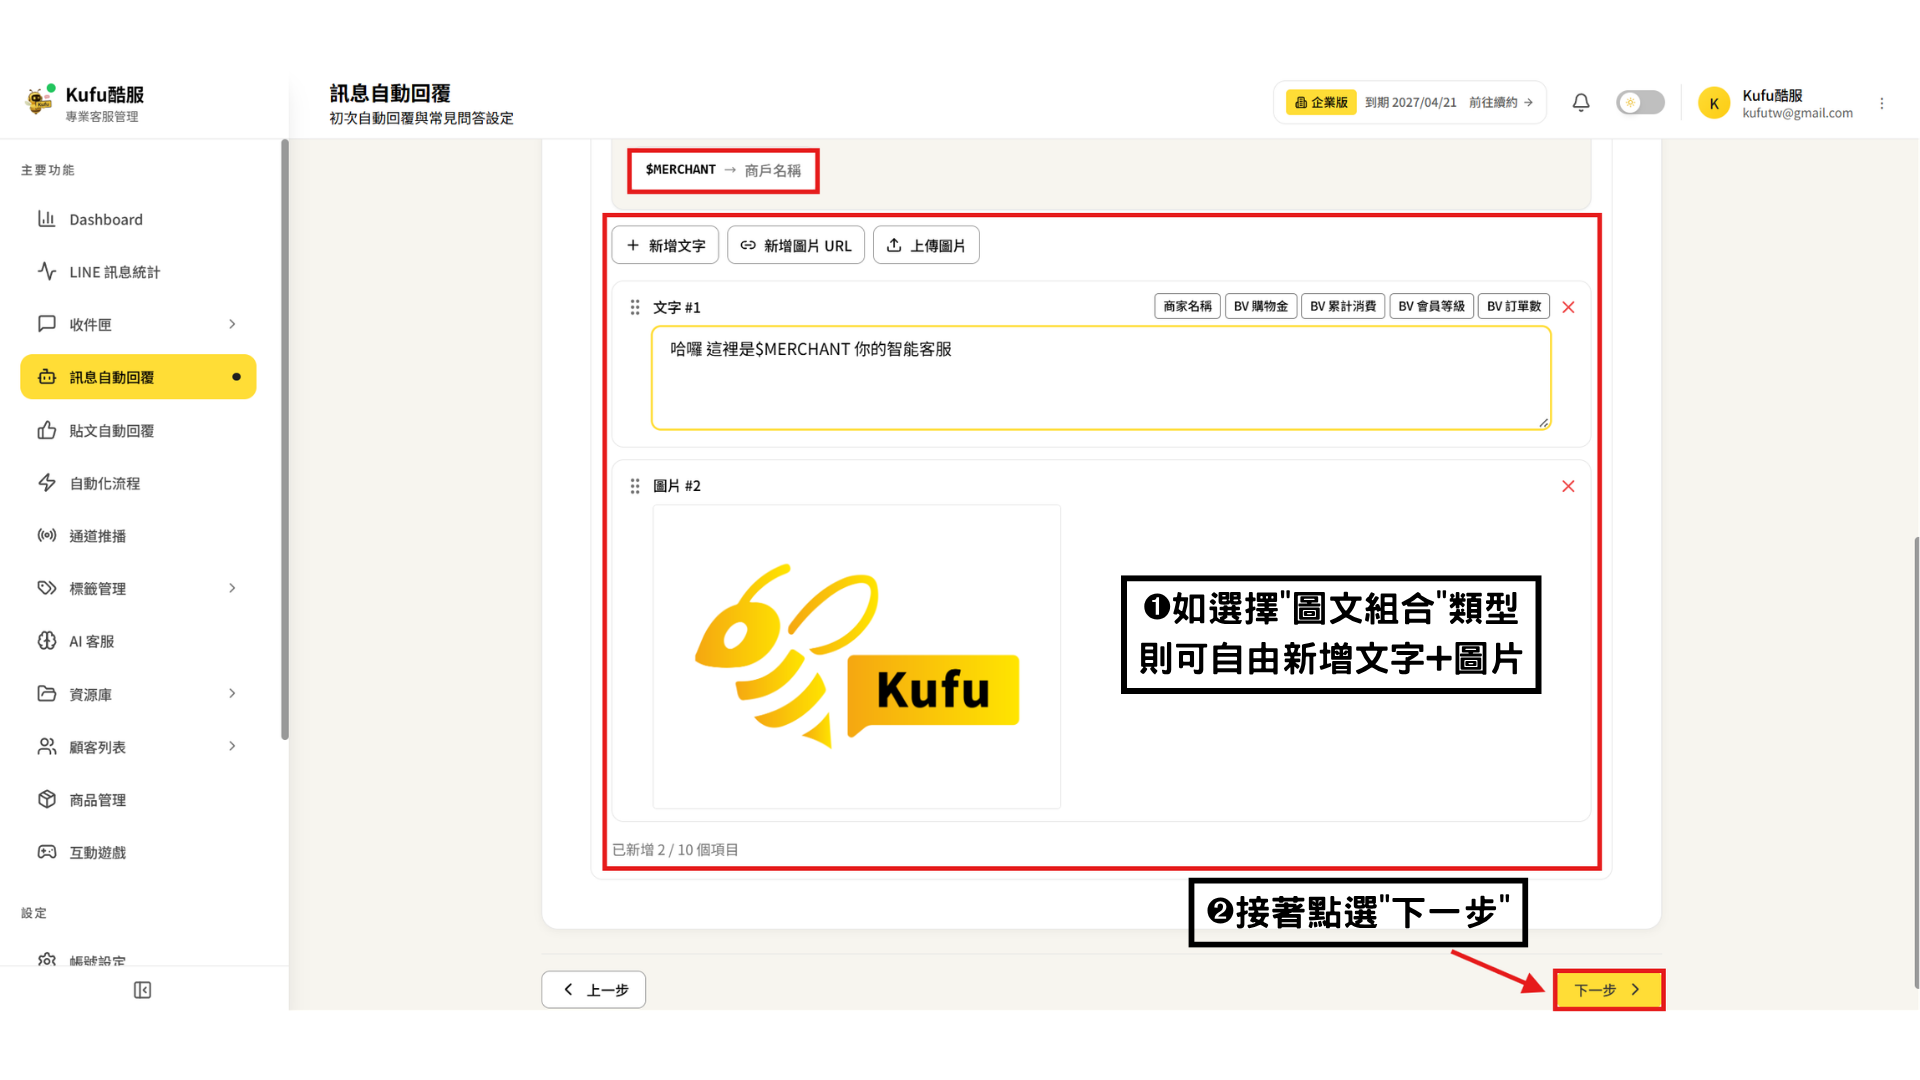
Task: Open the notification bell
Action: click(1581, 102)
